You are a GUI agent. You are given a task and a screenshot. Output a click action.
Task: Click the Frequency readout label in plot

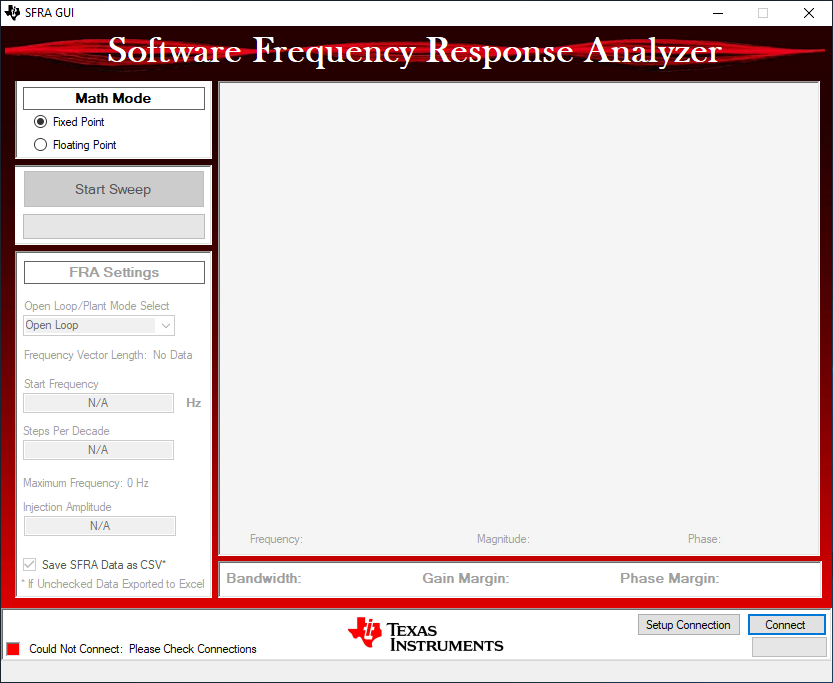click(x=276, y=539)
